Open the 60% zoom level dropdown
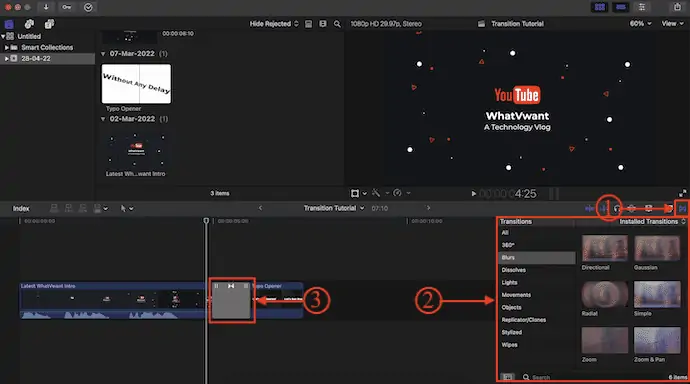This screenshot has height=384, width=690. point(640,23)
